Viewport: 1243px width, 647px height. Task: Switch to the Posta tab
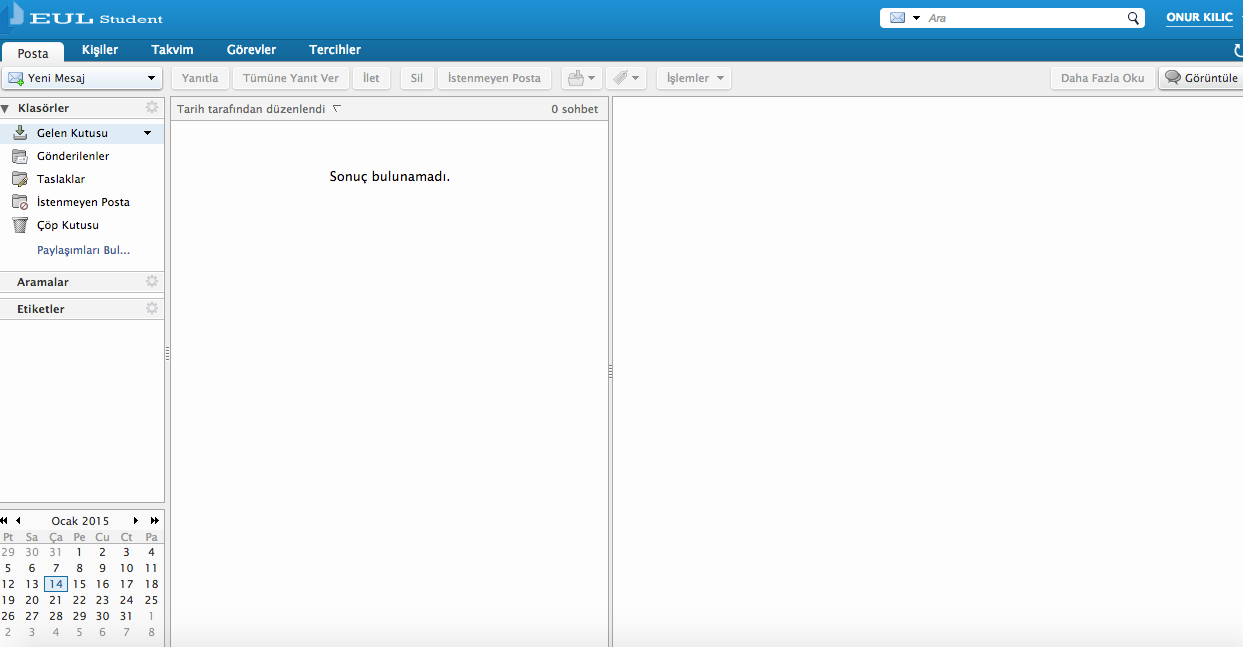point(33,52)
